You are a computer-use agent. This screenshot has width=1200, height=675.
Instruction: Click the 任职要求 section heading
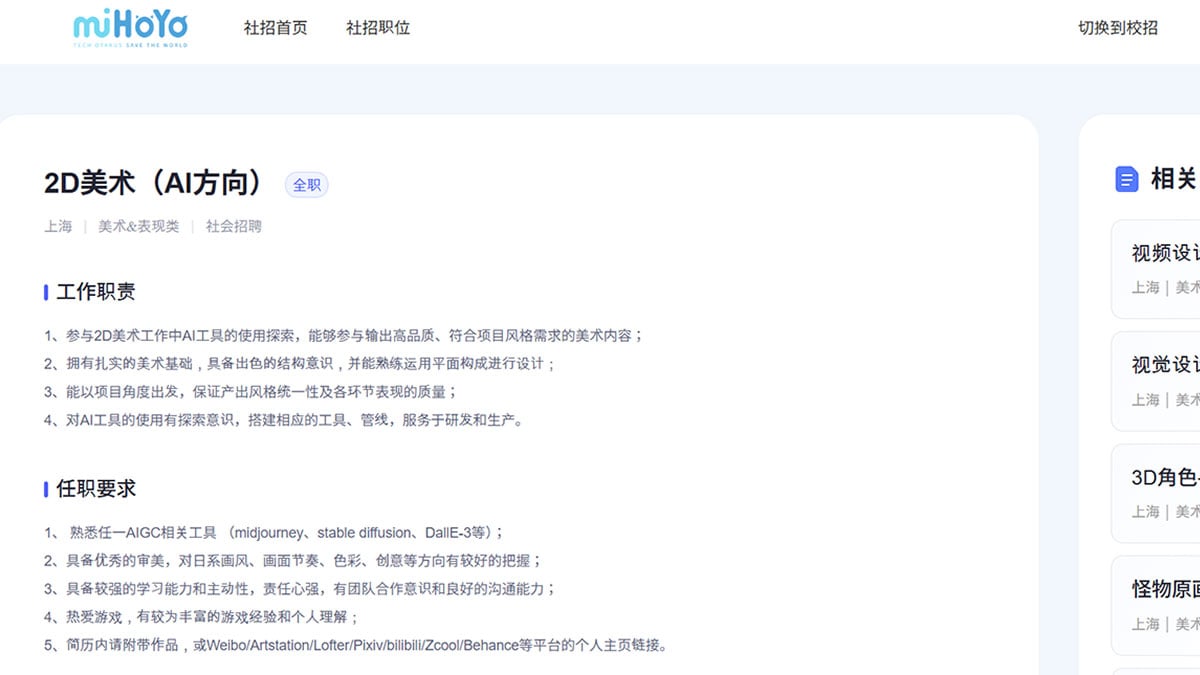click(x=96, y=489)
